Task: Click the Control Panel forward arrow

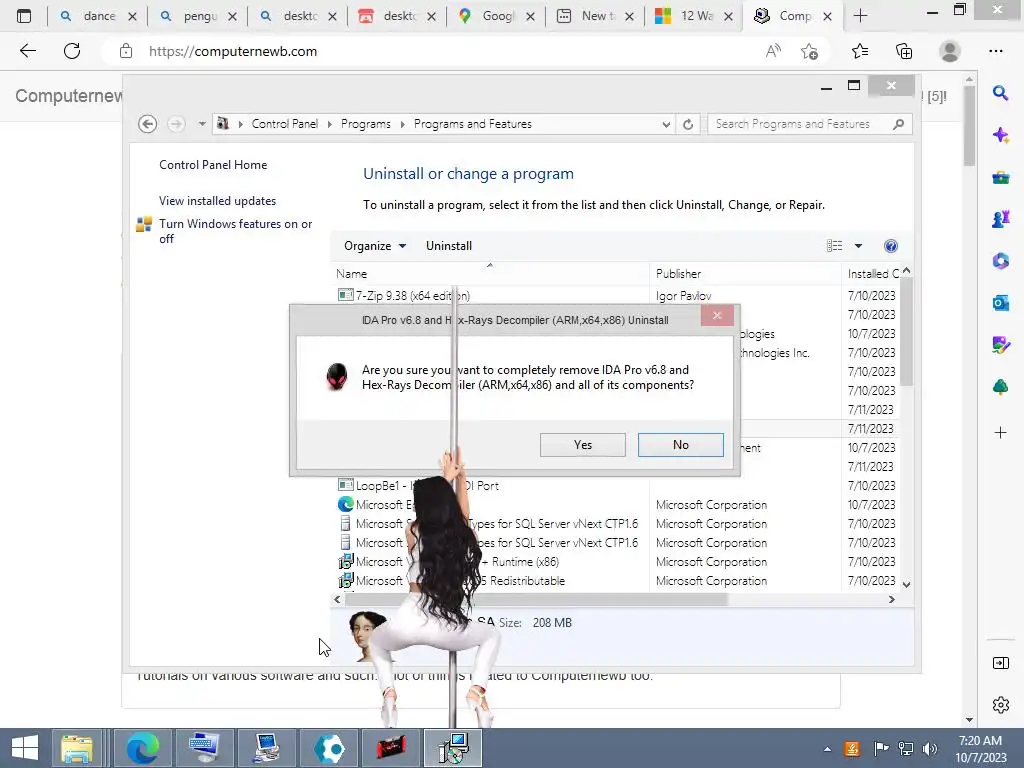Action: click(176, 123)
